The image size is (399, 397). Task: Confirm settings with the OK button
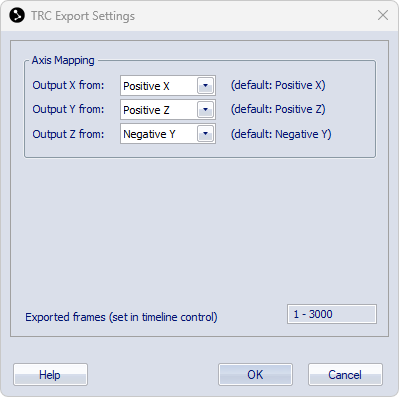click(255, 375)
